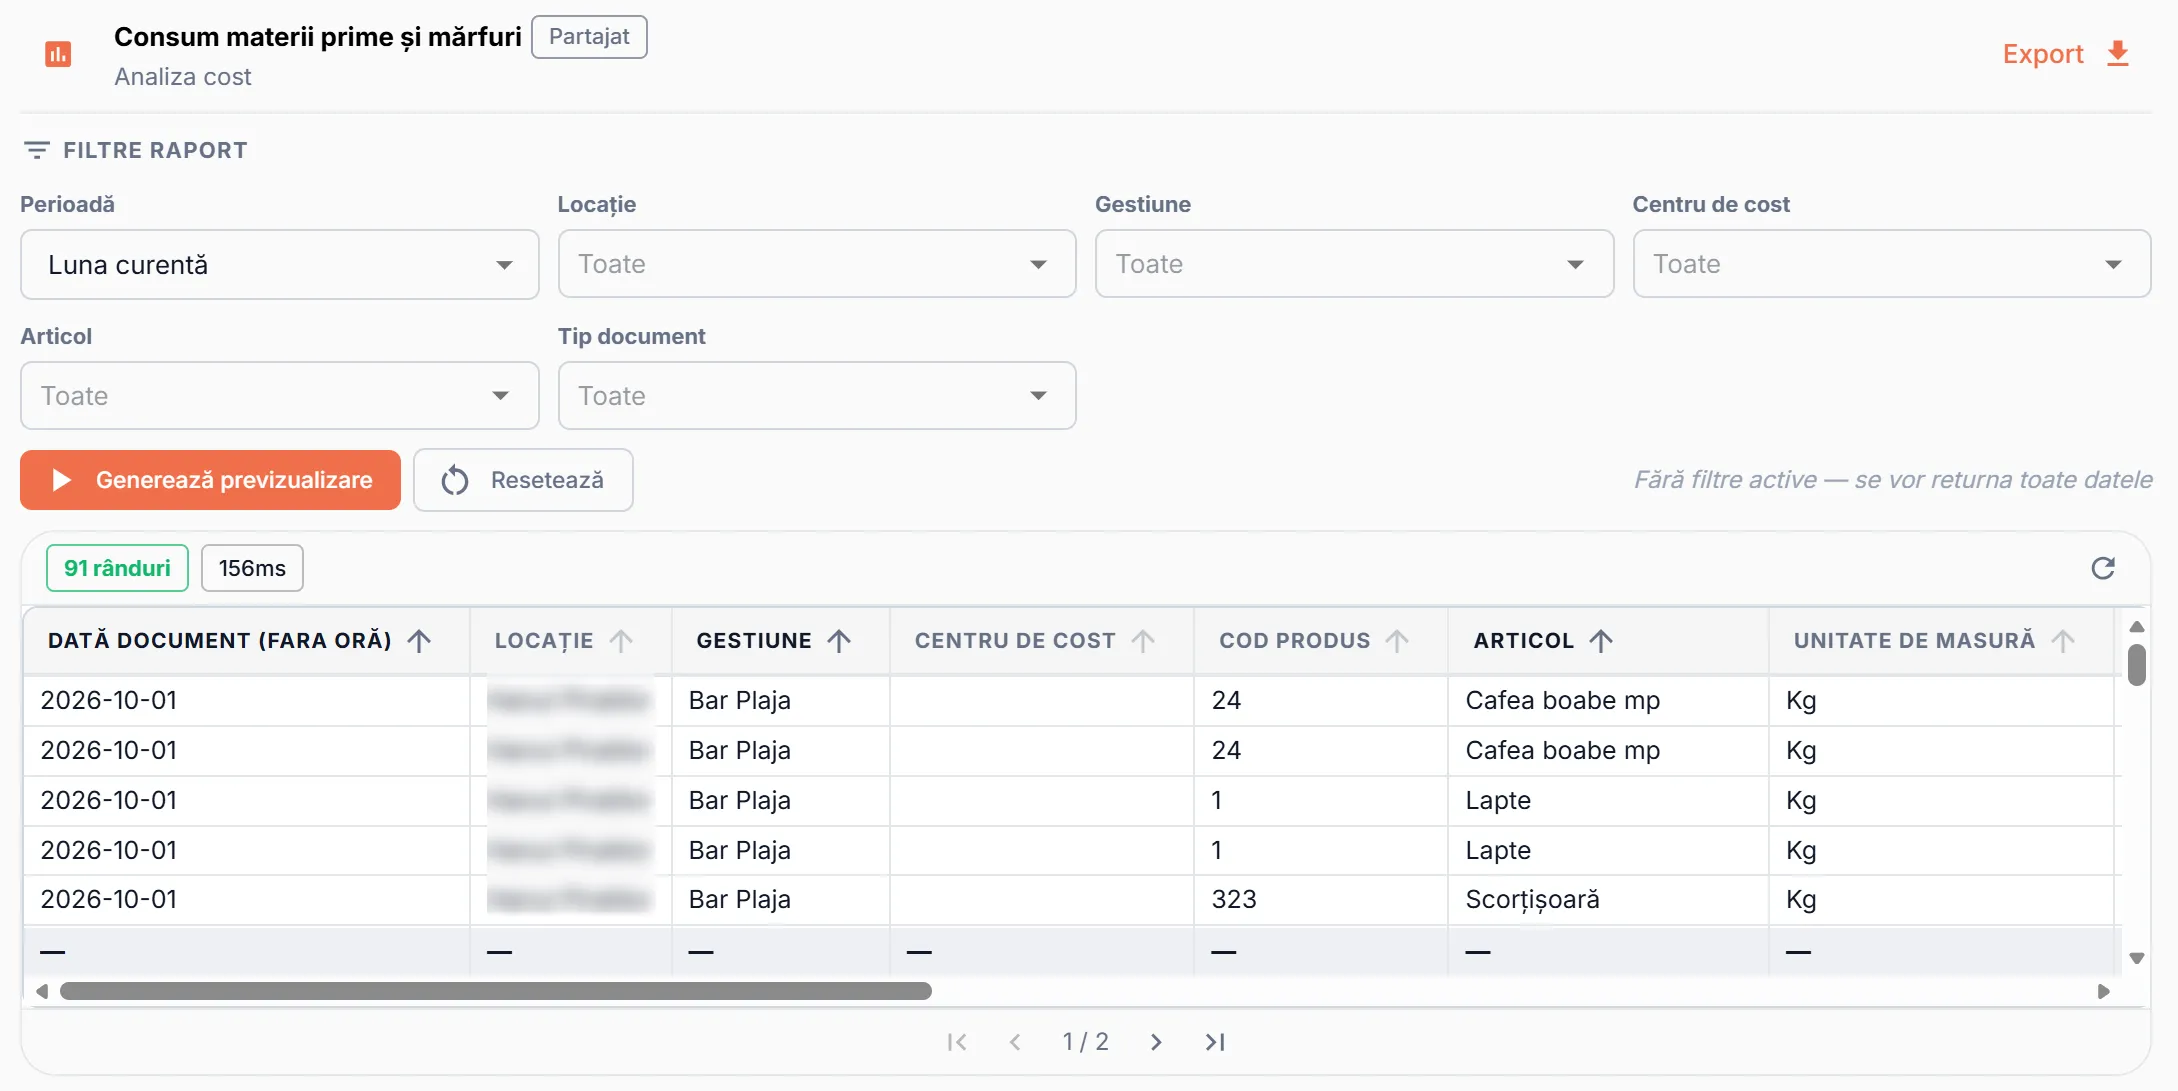Click the refresh icon above the table
The height and width of the screenshot is (1091, 2178).
point(2103,568)
